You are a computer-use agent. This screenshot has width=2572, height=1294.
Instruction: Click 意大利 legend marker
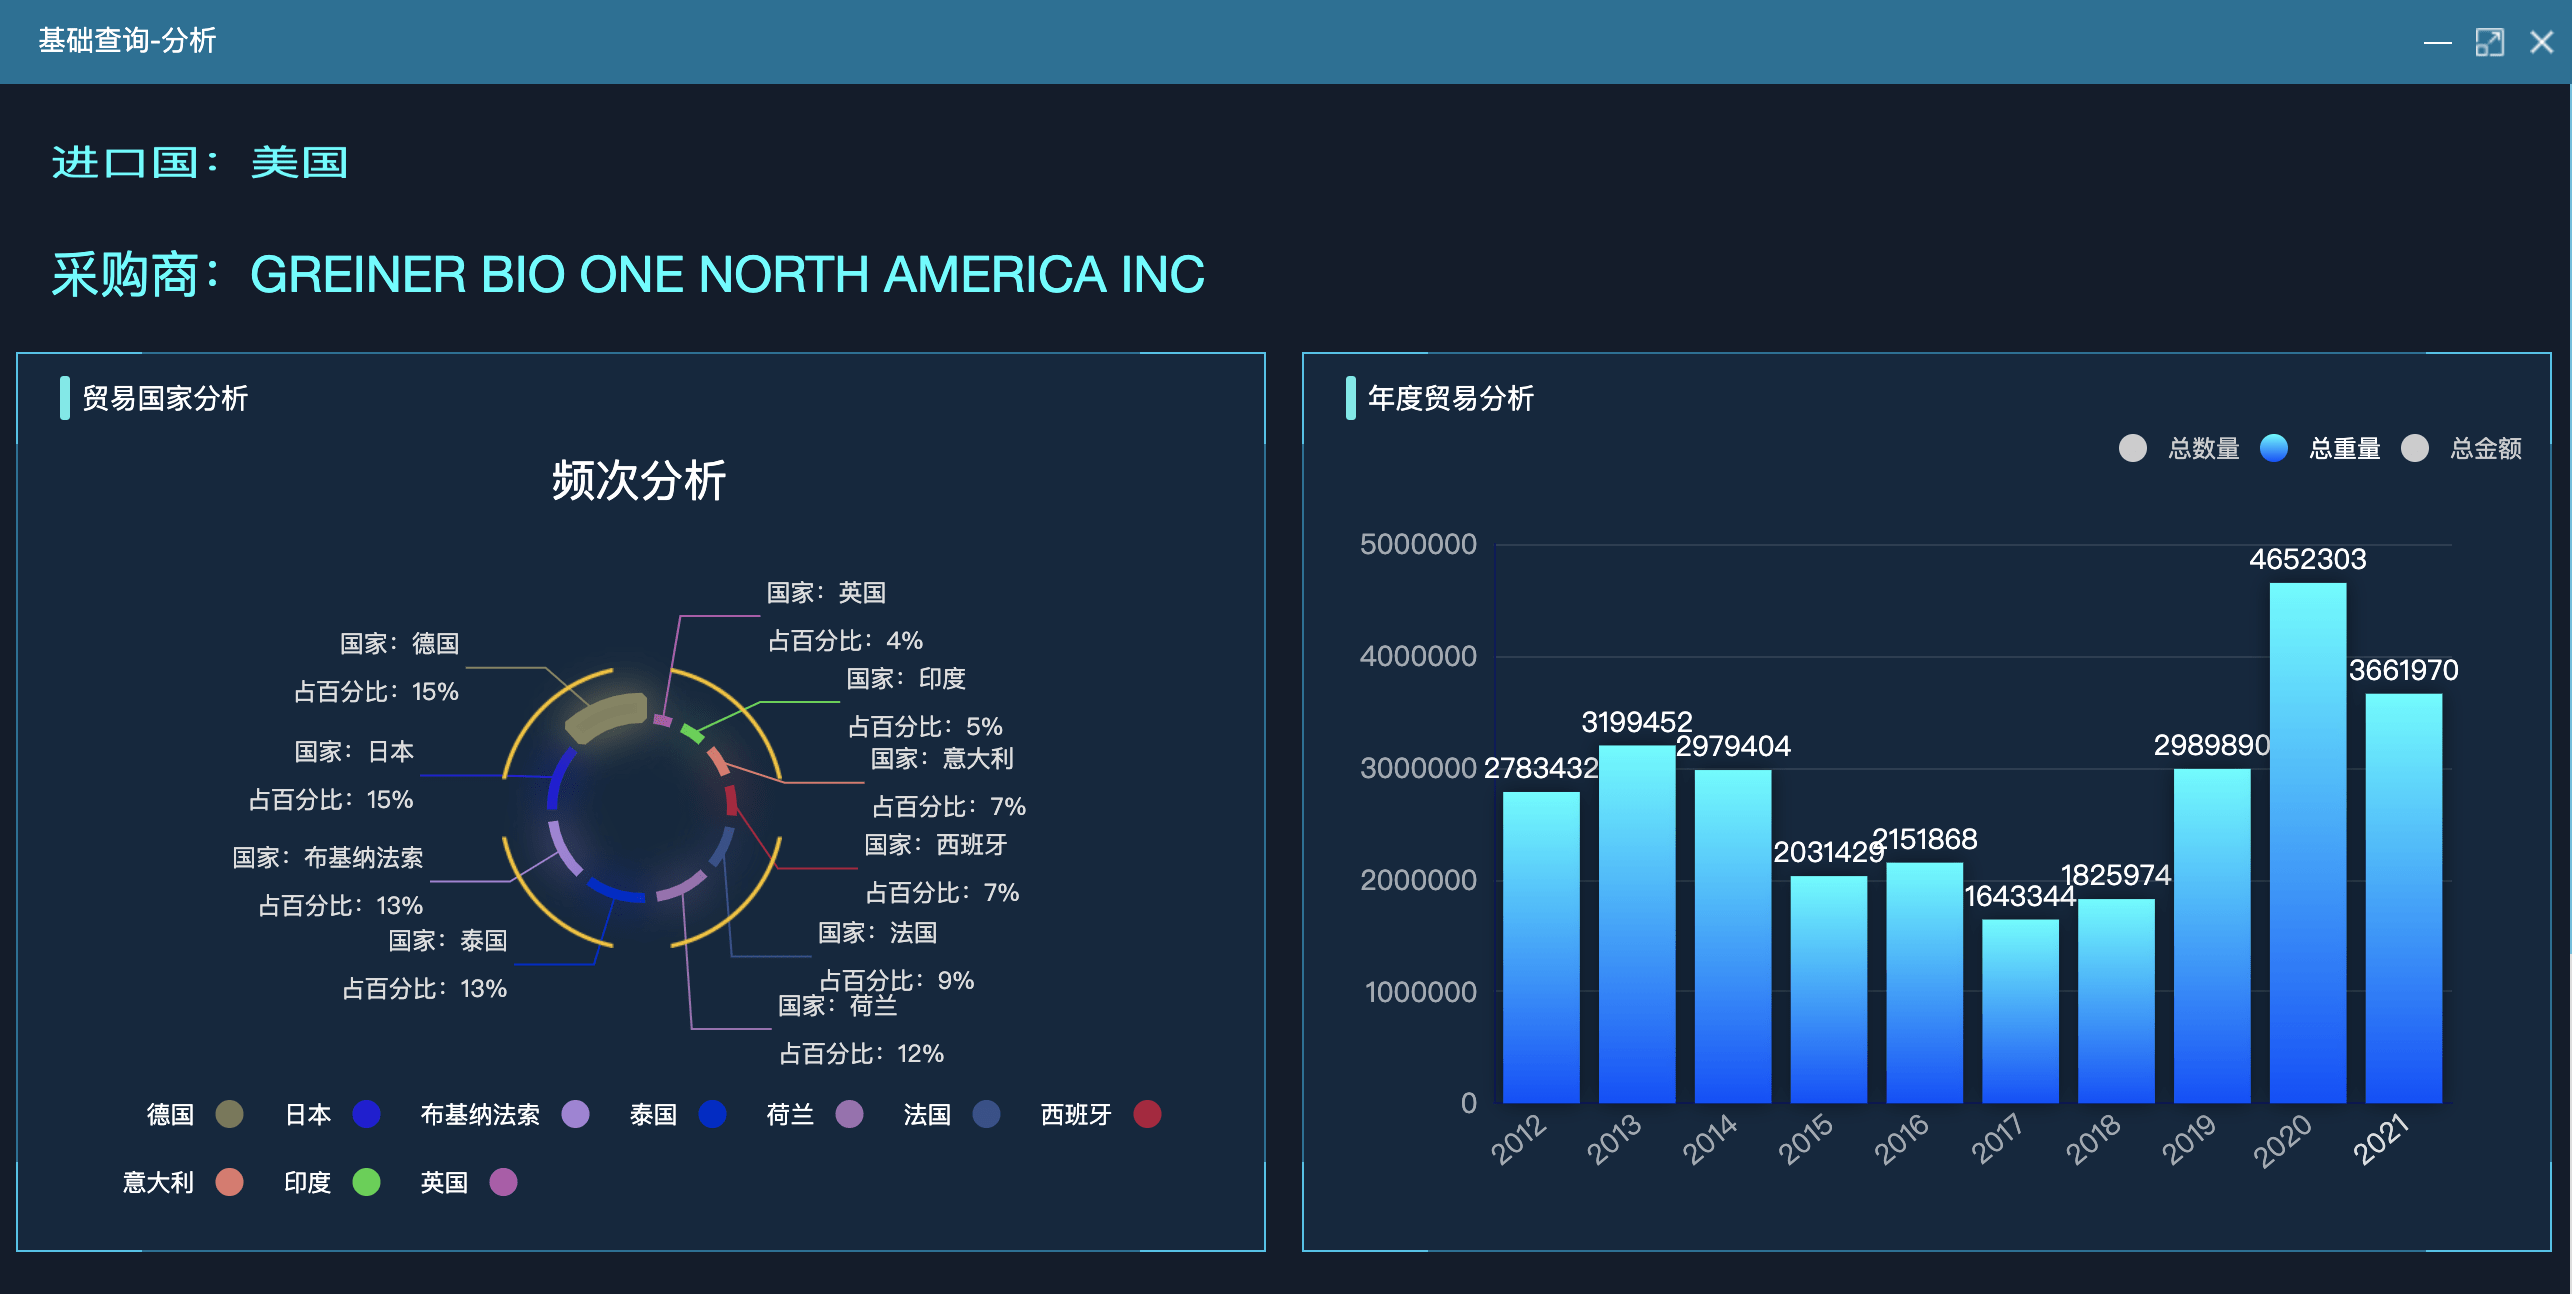click(230, 1182)
